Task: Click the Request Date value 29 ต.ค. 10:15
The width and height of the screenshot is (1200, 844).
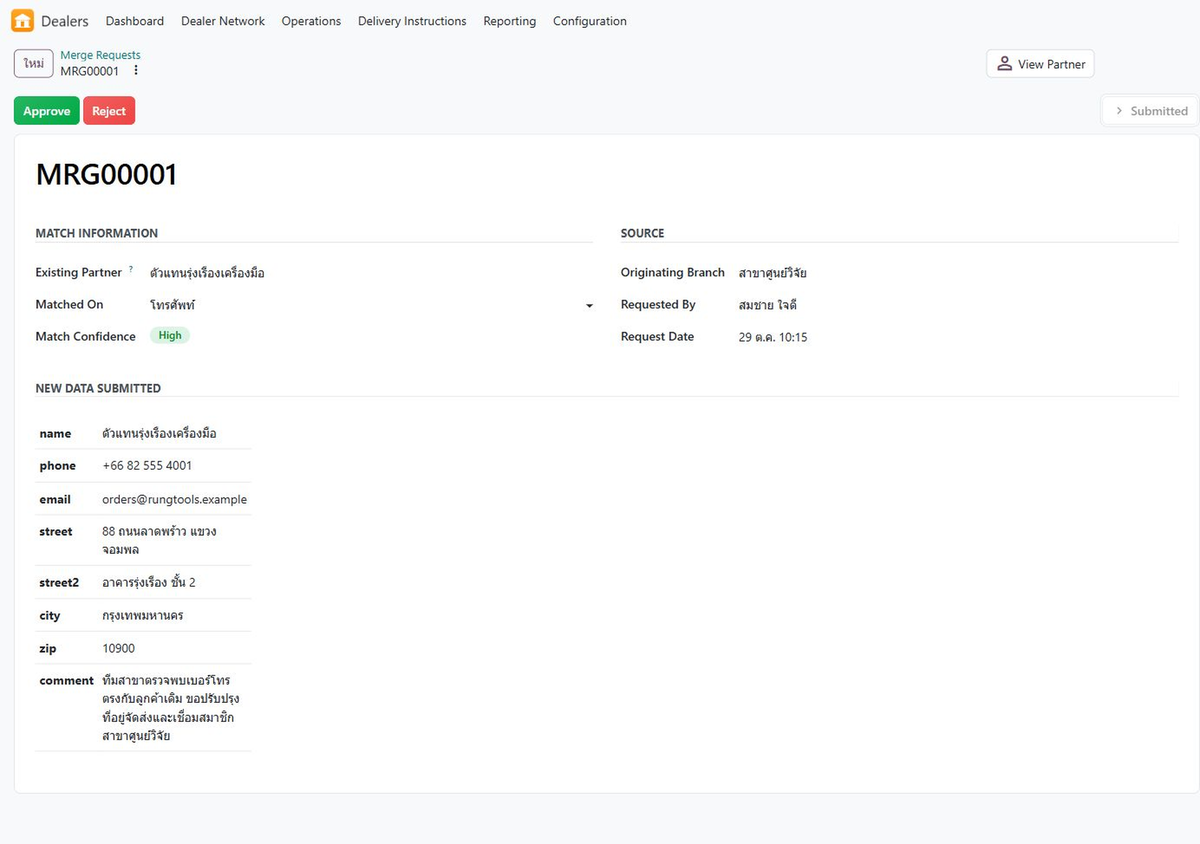Action: pyautogui.click(x=773, y=337)
